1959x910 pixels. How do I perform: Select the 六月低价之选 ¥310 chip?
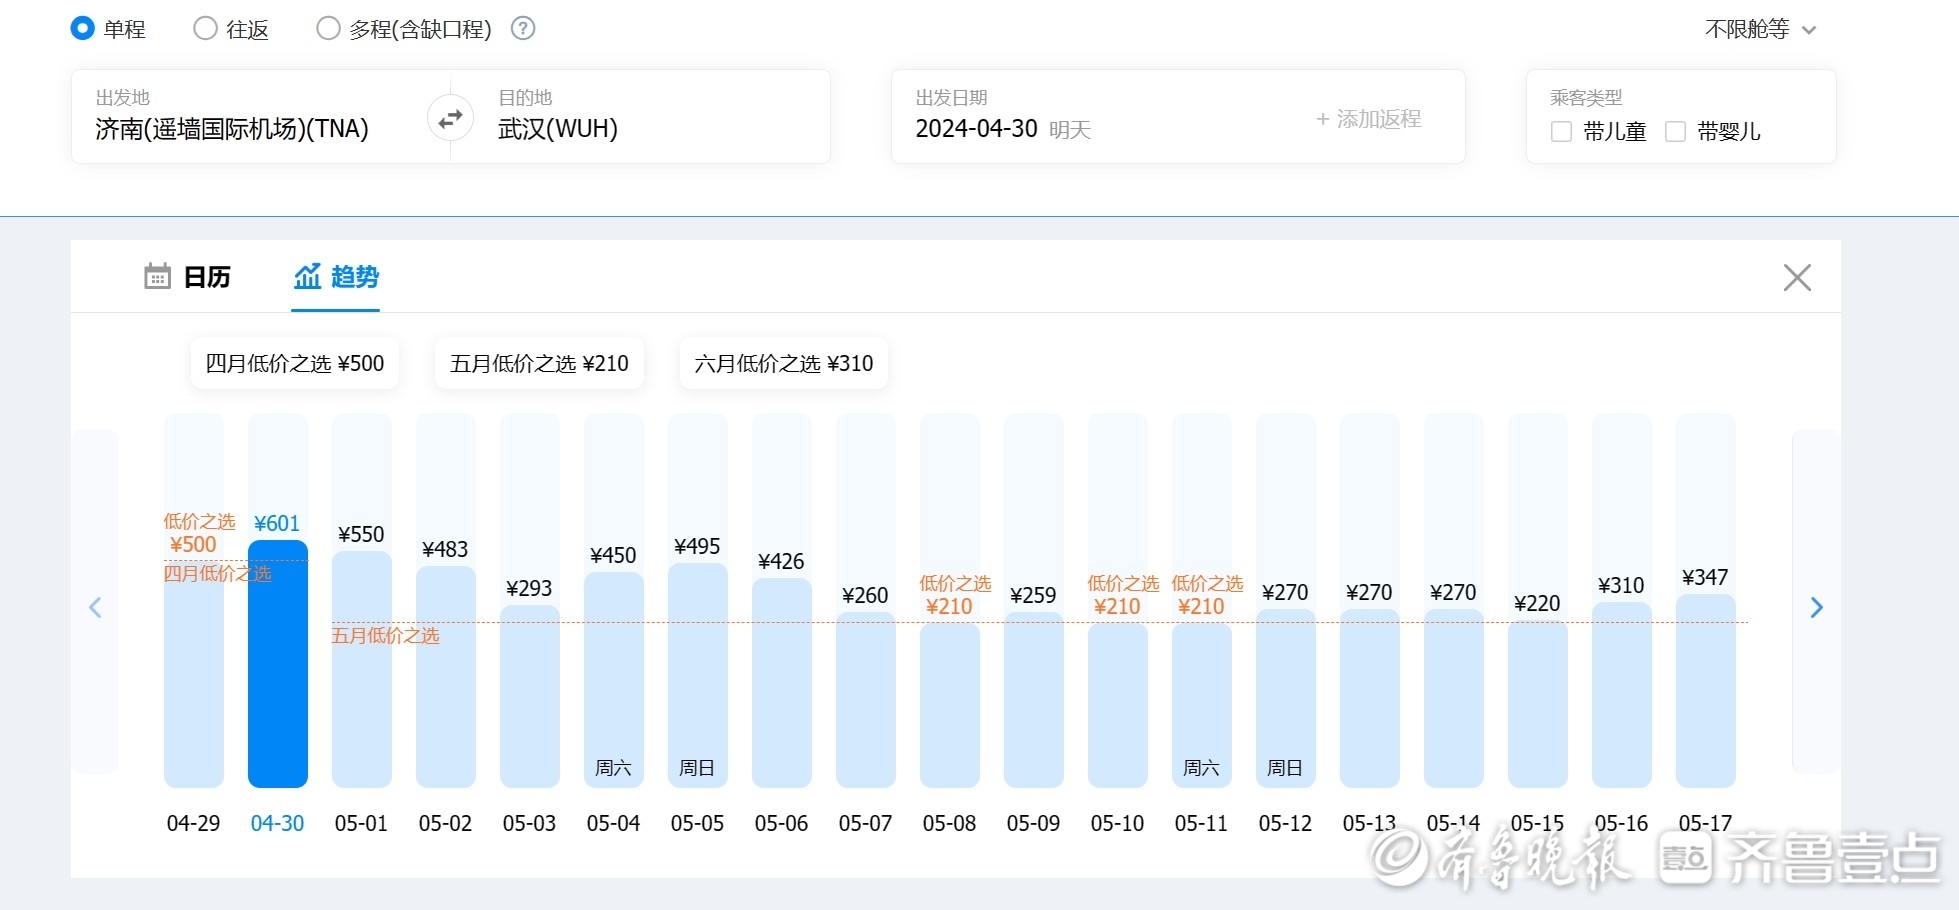(x=783, y=363)
